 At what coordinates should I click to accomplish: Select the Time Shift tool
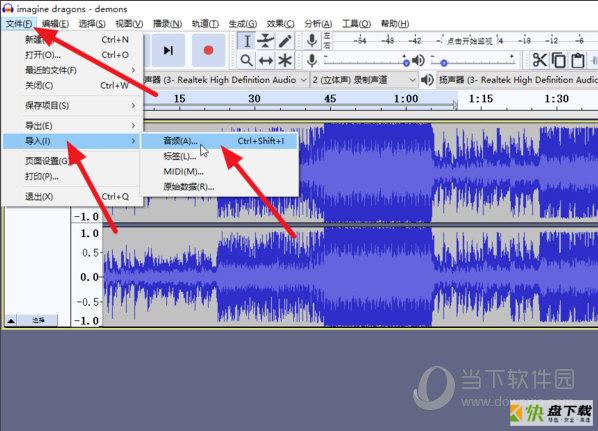pyautogui.click(x=265, y=60)
